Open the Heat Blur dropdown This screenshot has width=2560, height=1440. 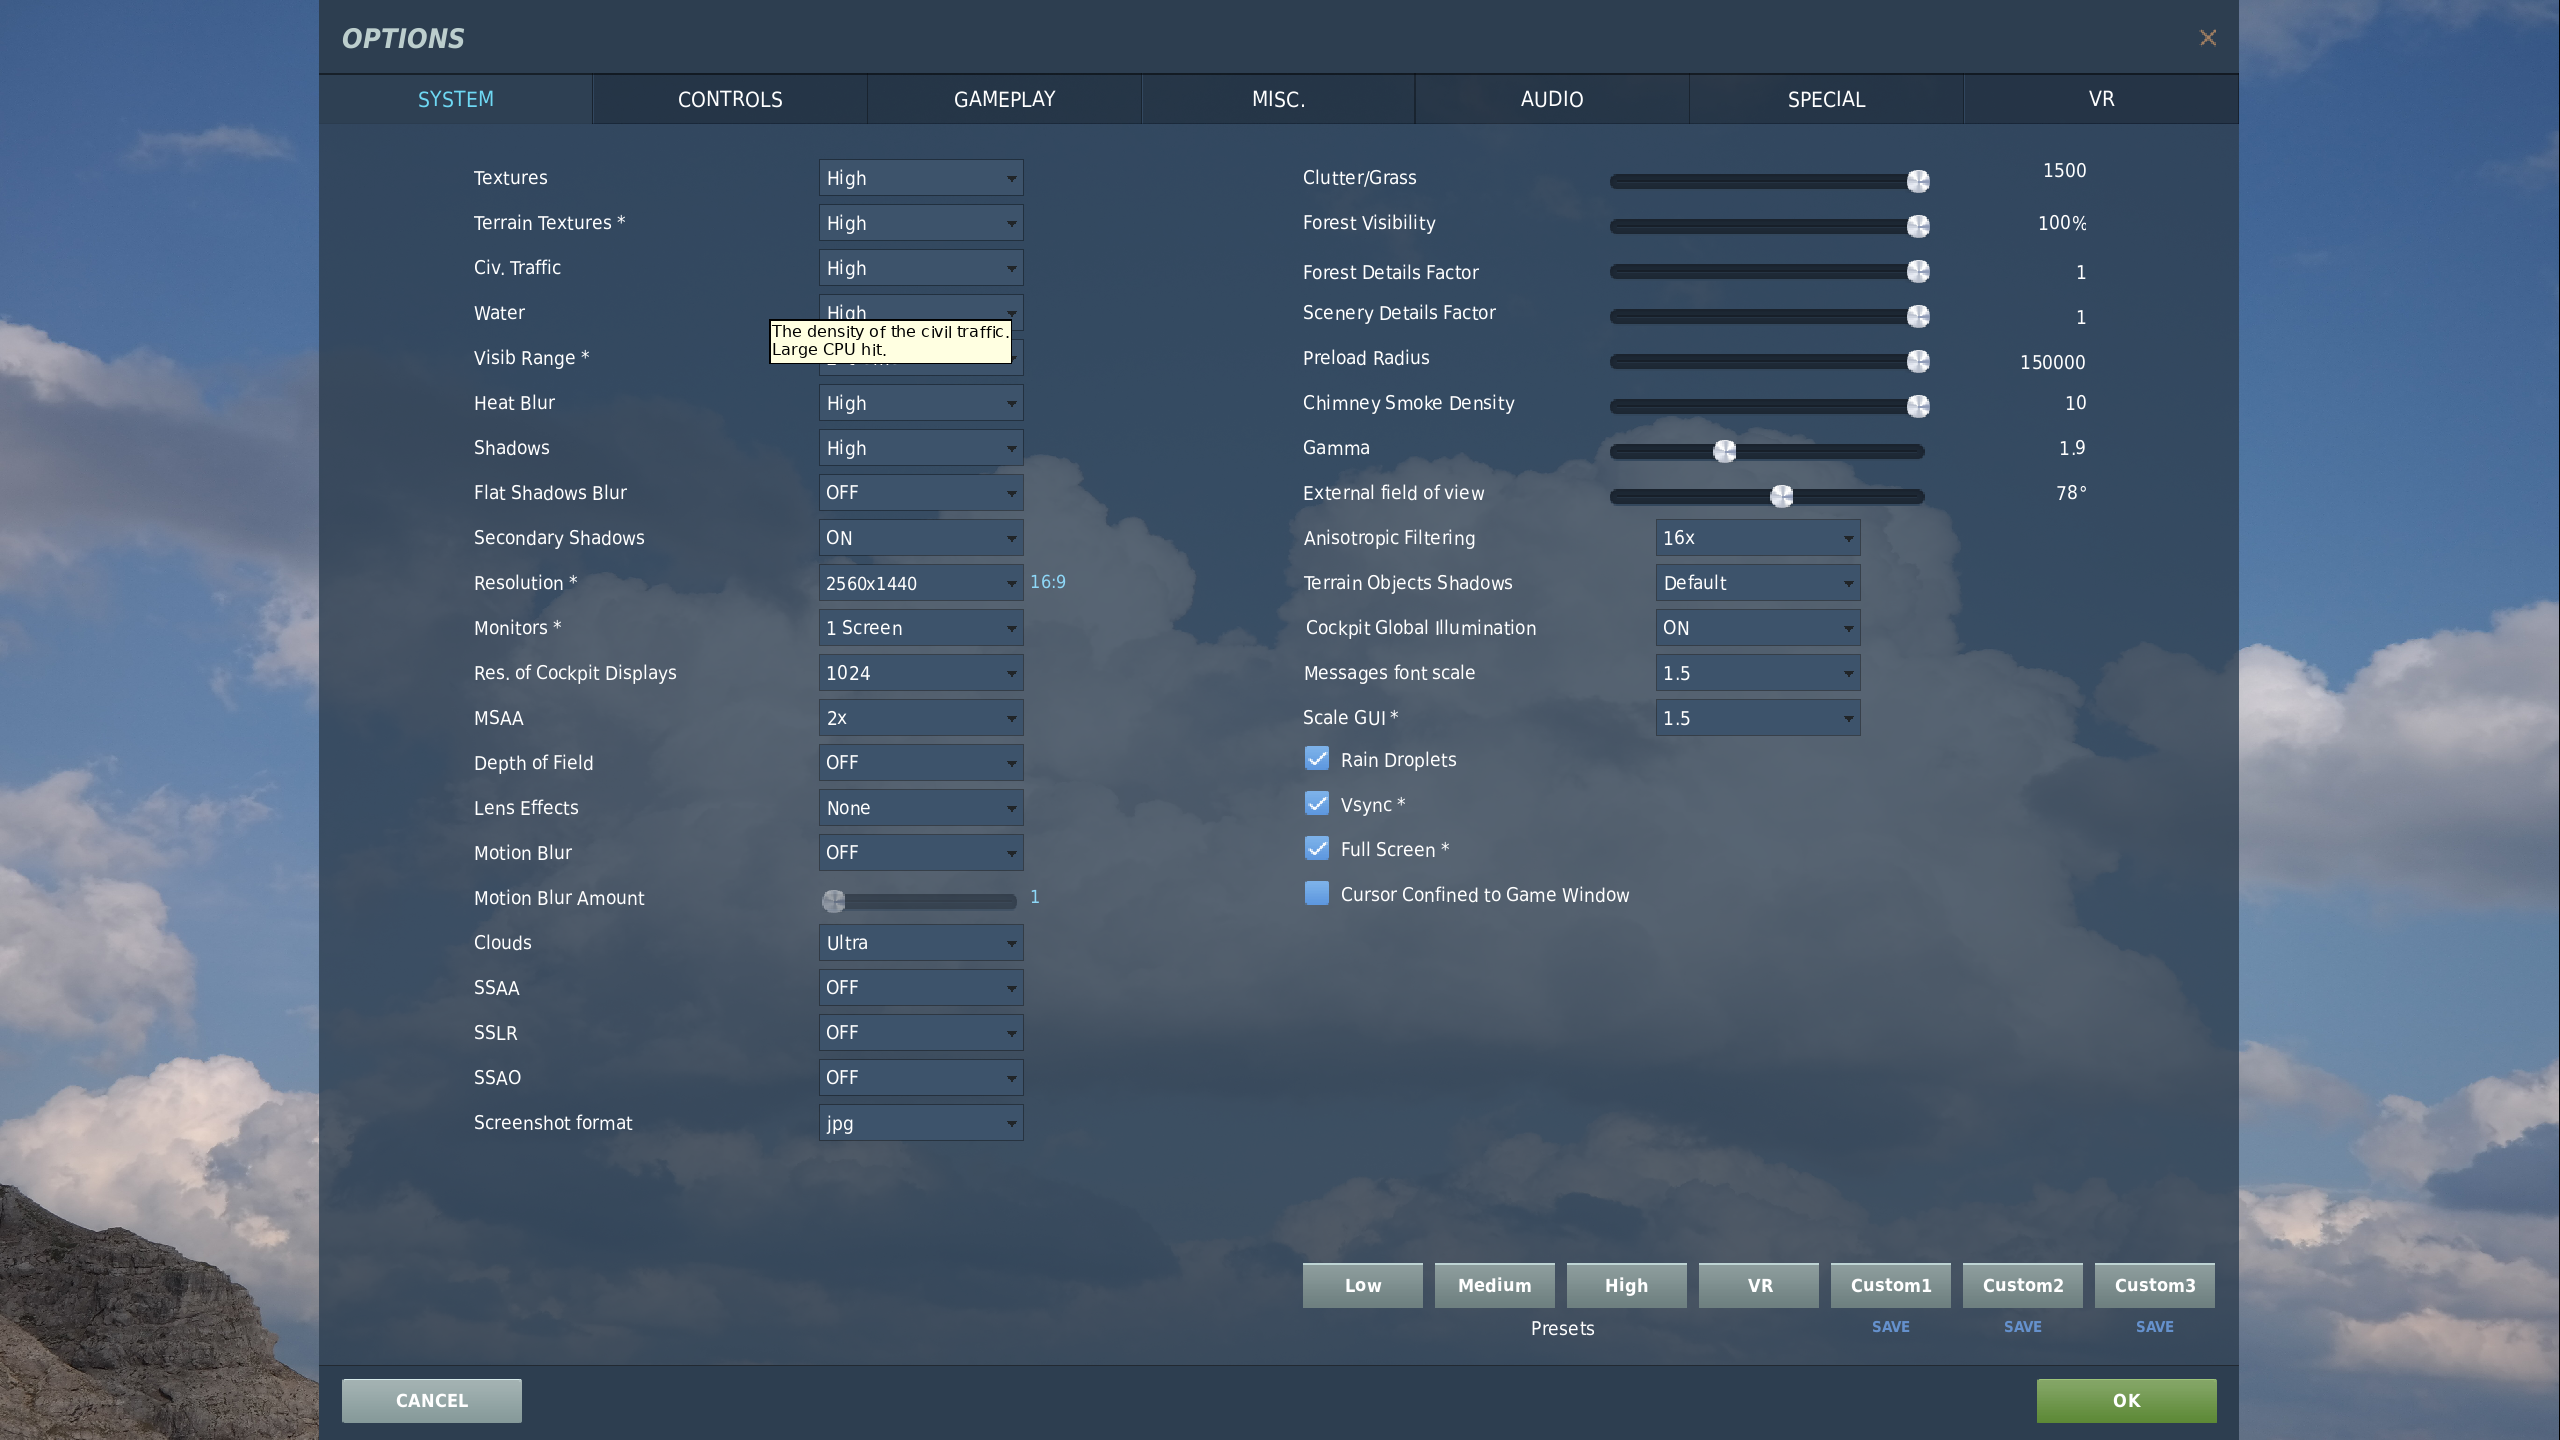[x=921, y=403]
